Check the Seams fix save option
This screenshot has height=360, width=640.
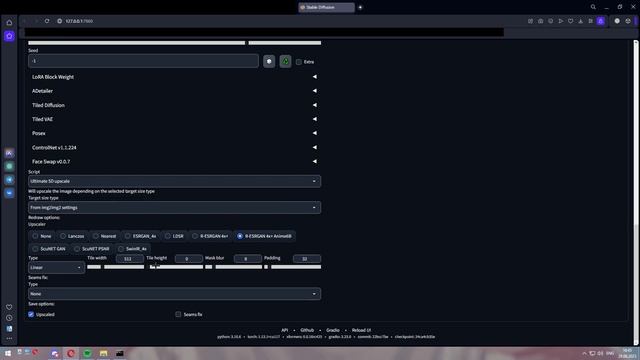click(x=178, y=314)
